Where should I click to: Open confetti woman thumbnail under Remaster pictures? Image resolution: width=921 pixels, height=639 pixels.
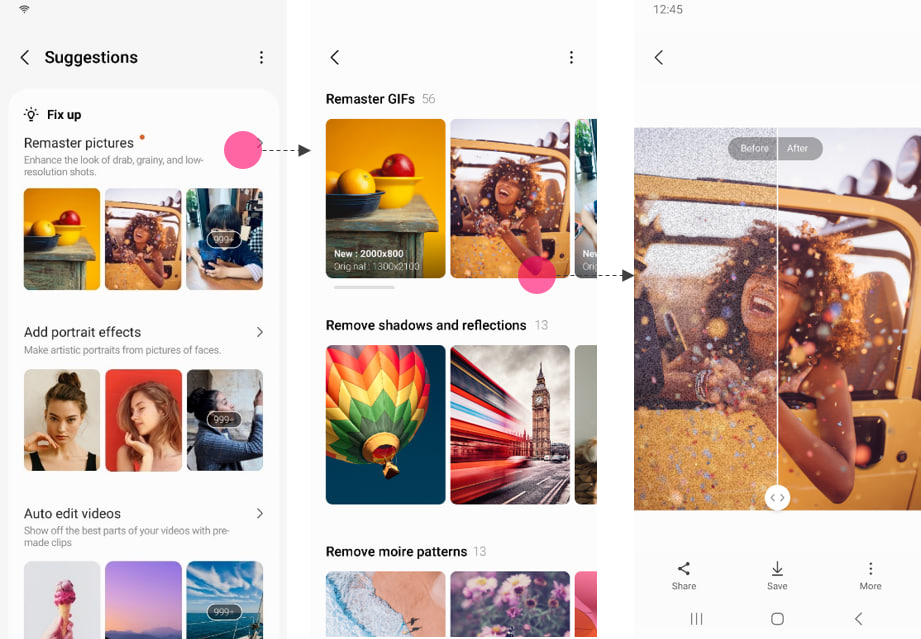pos(143,239)
